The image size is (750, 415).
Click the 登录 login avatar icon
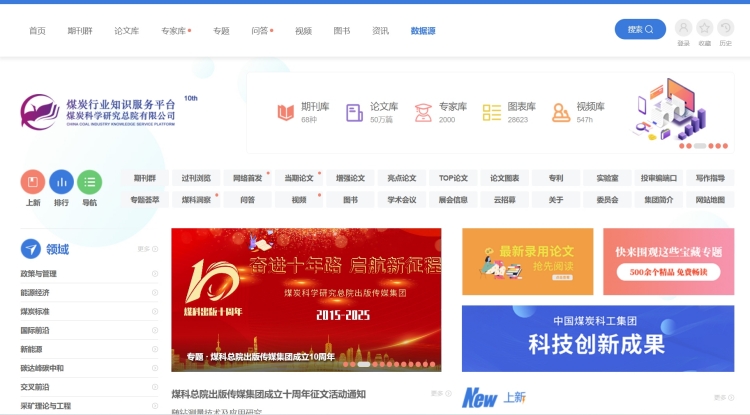pyautogui.click(x=683, y=28)
